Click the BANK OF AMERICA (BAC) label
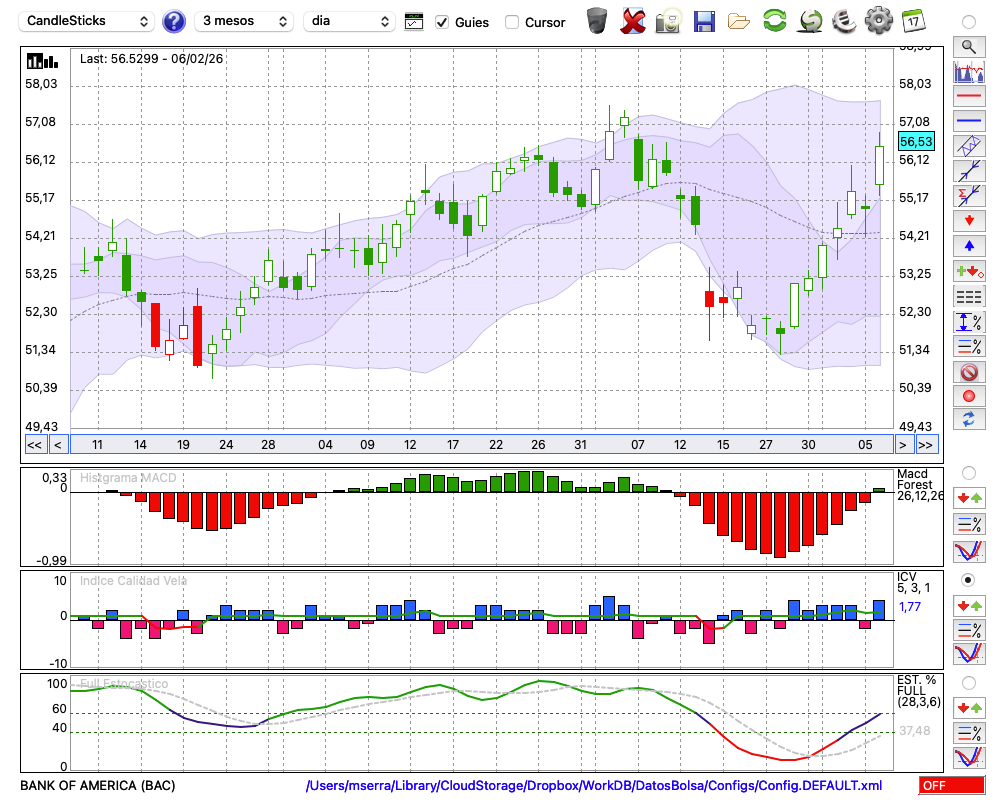 (98, 785)
